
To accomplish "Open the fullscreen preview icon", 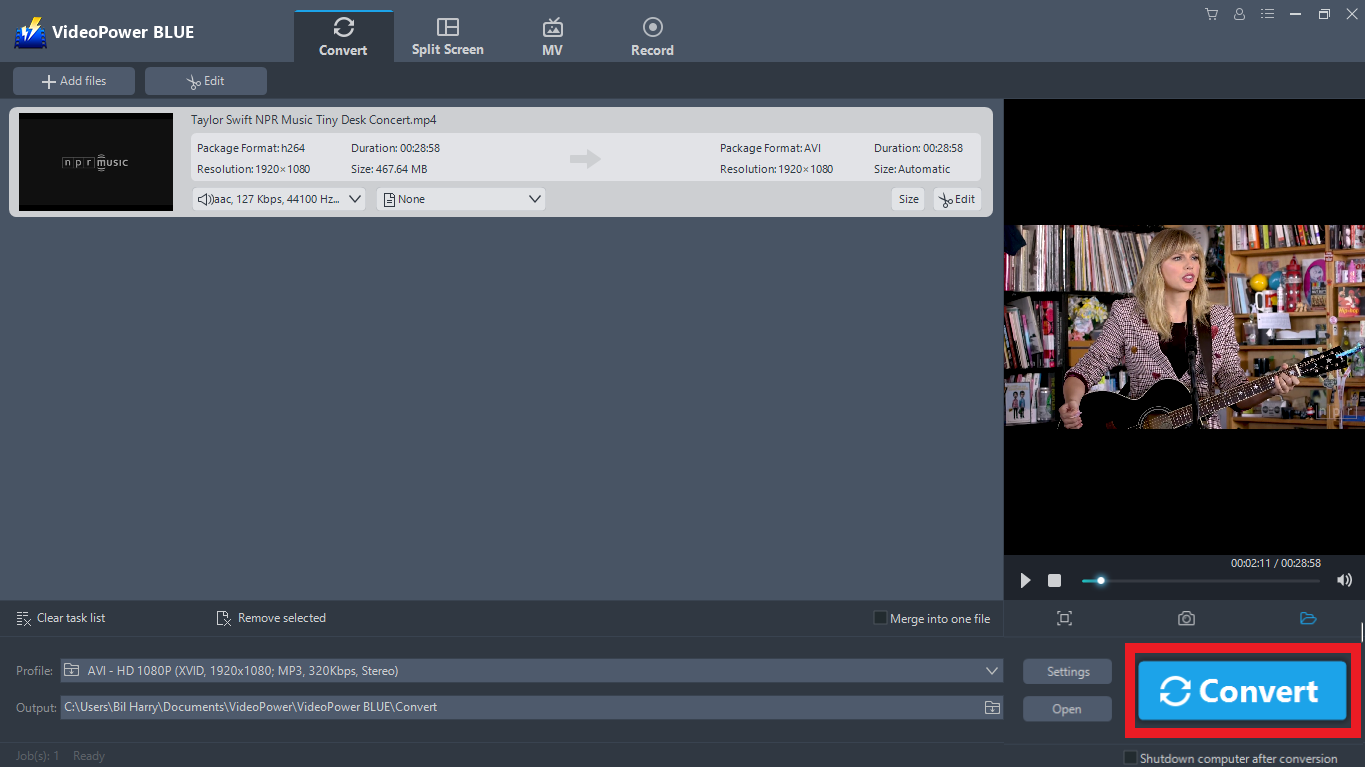I will [x=1064, y=618].
